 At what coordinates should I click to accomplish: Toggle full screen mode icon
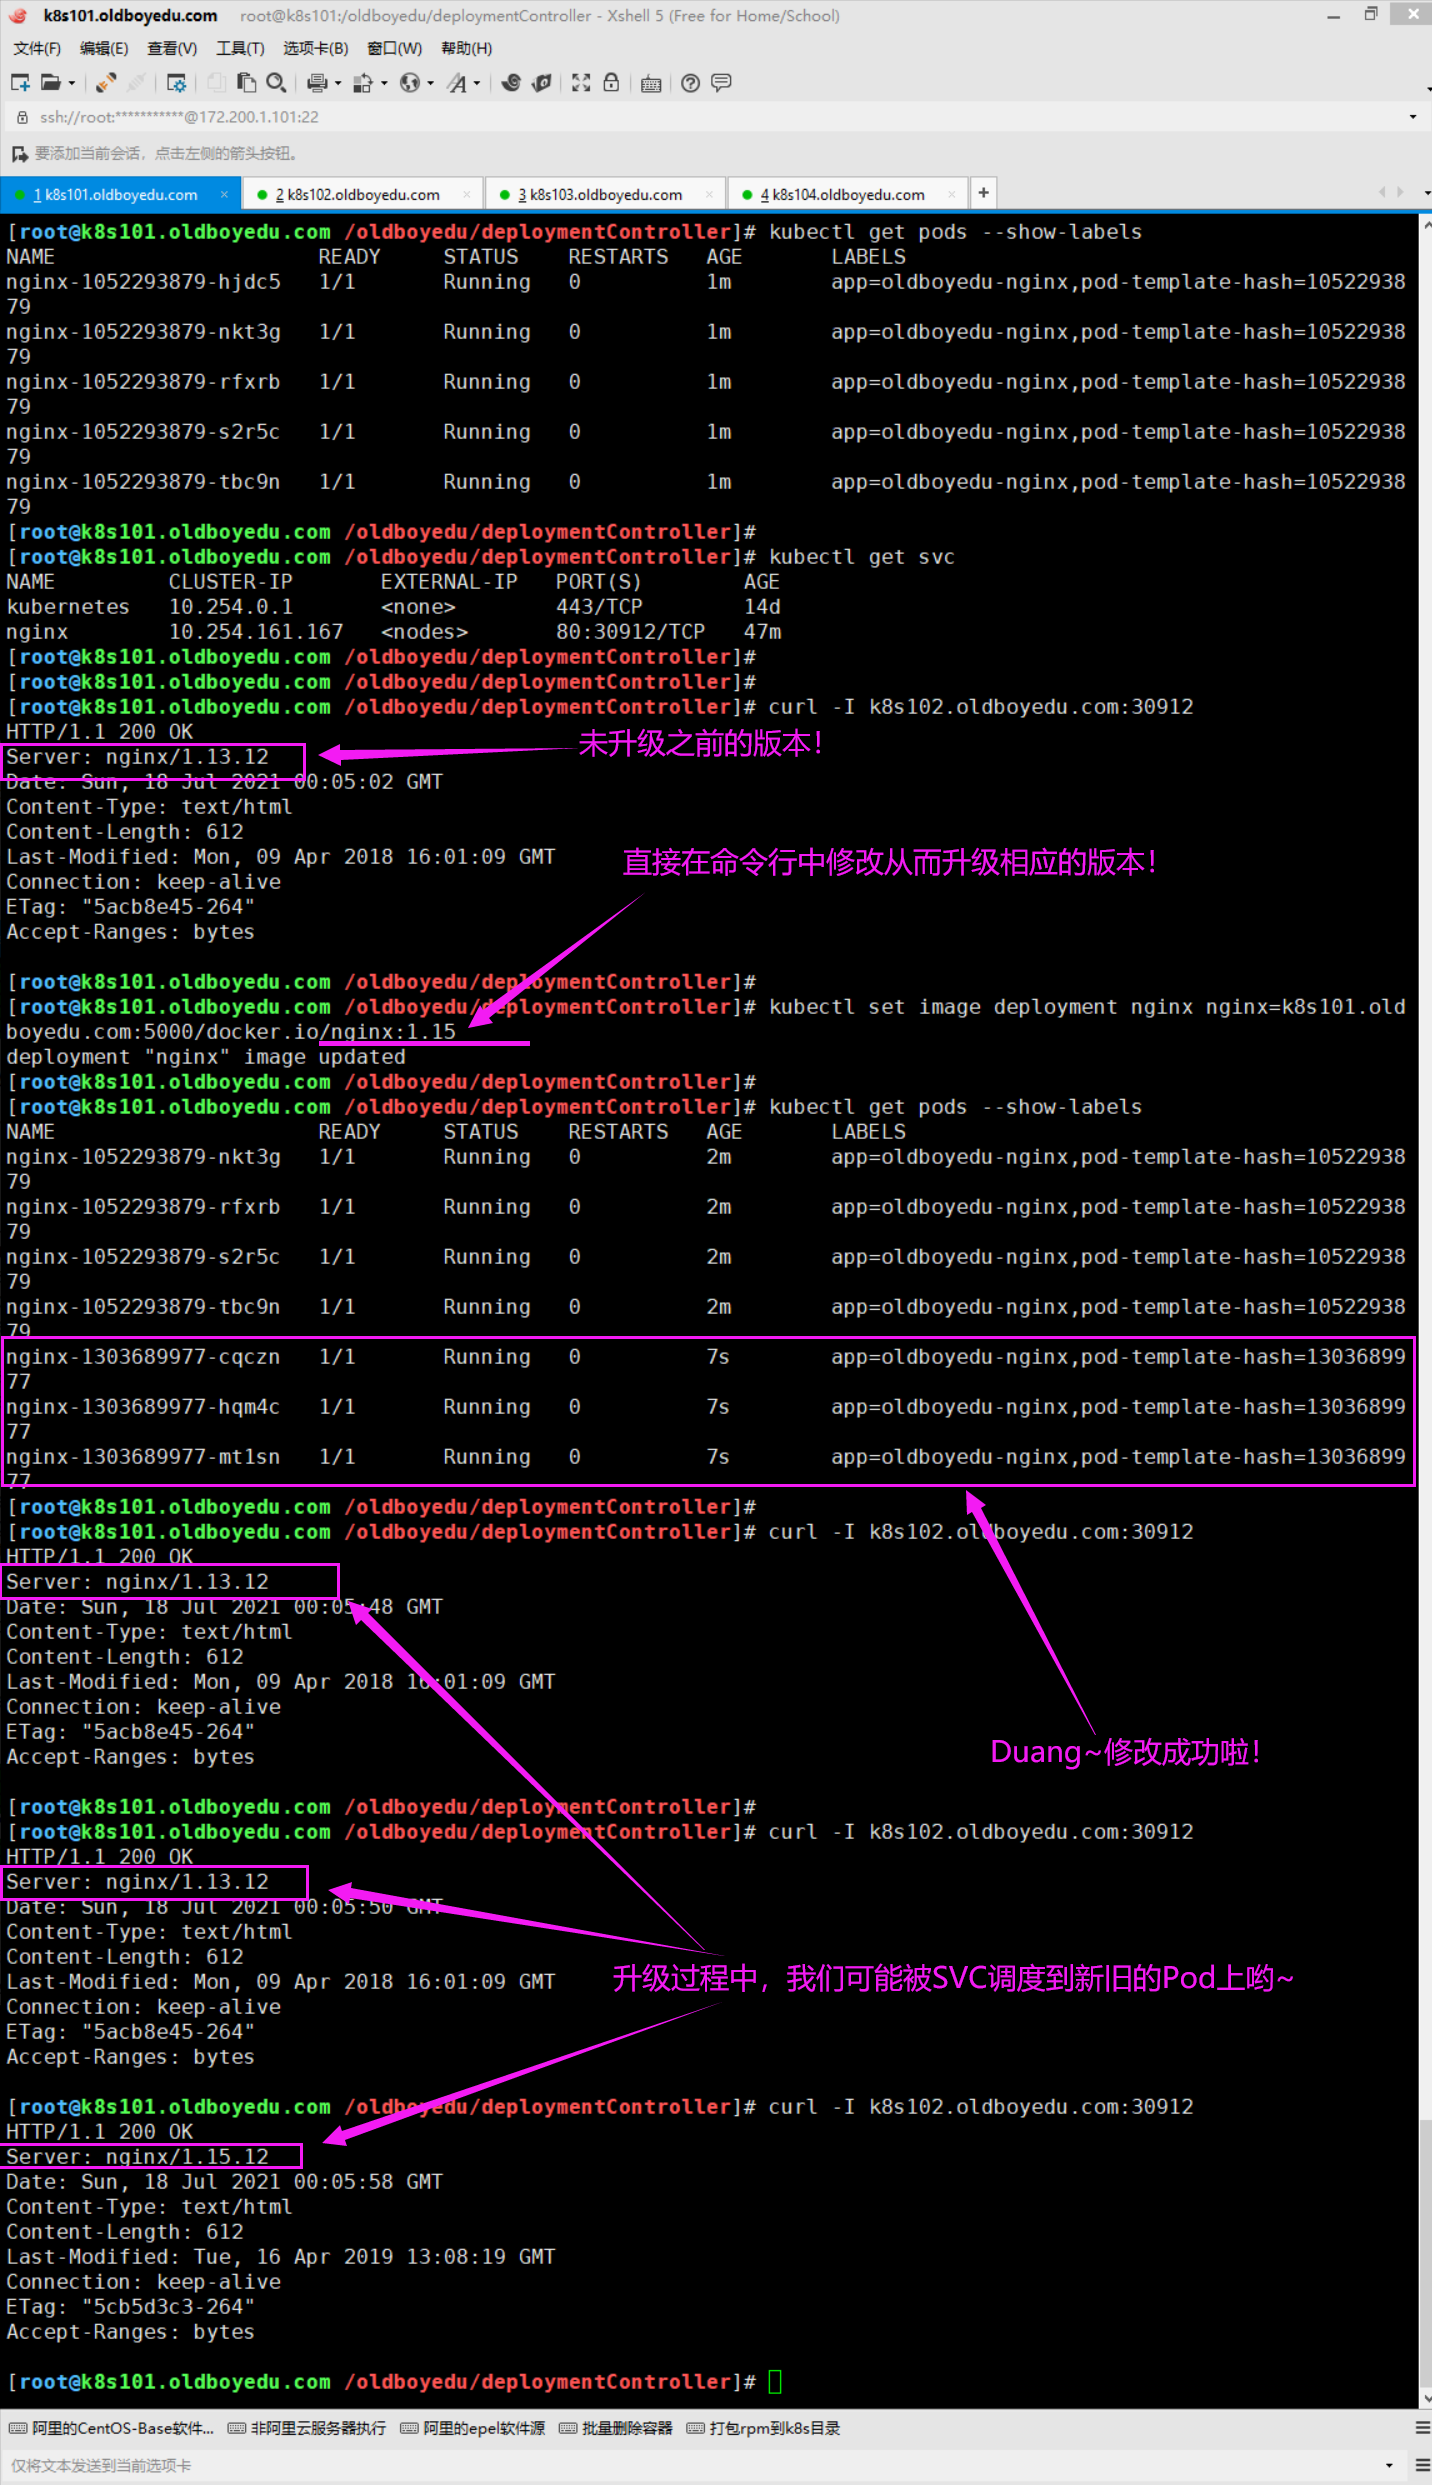point(581,83)
